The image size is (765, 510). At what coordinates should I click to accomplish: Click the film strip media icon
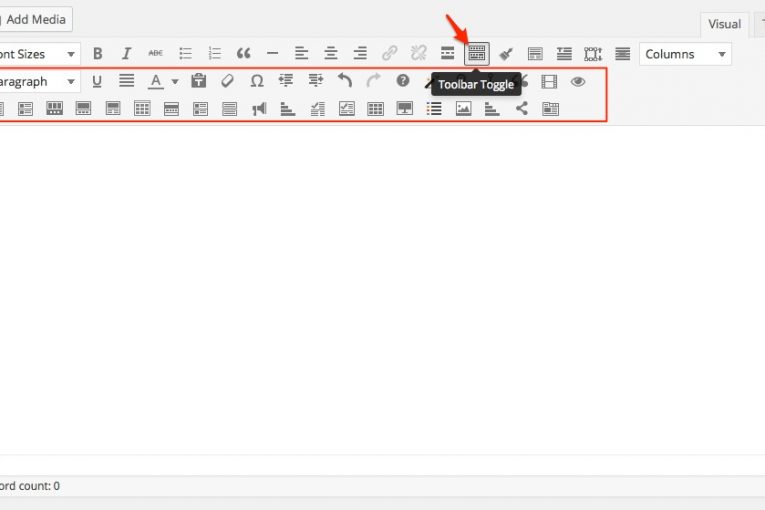pyautogui.click(x=549, y=82)
